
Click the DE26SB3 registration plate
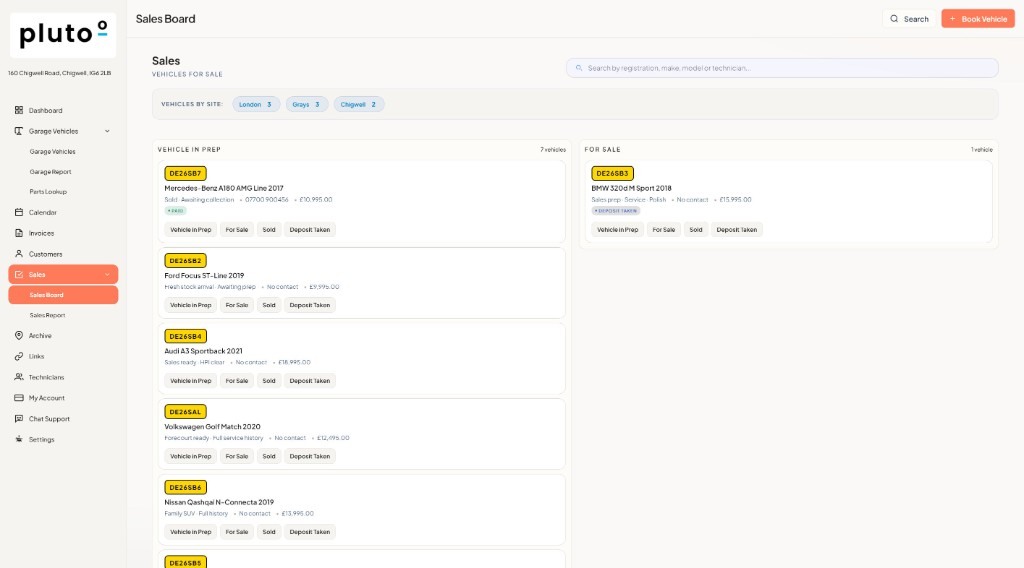tap(613, 174)
